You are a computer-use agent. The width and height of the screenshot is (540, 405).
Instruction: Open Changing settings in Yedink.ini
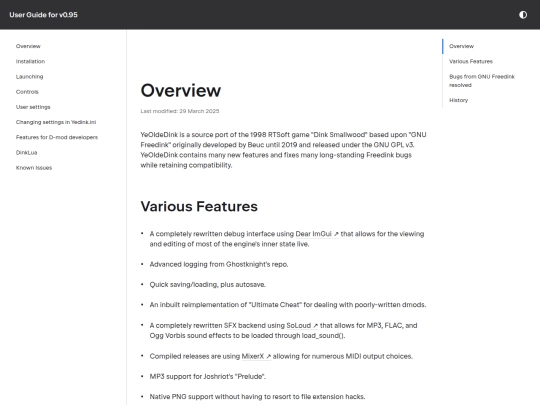coord(56,122)
